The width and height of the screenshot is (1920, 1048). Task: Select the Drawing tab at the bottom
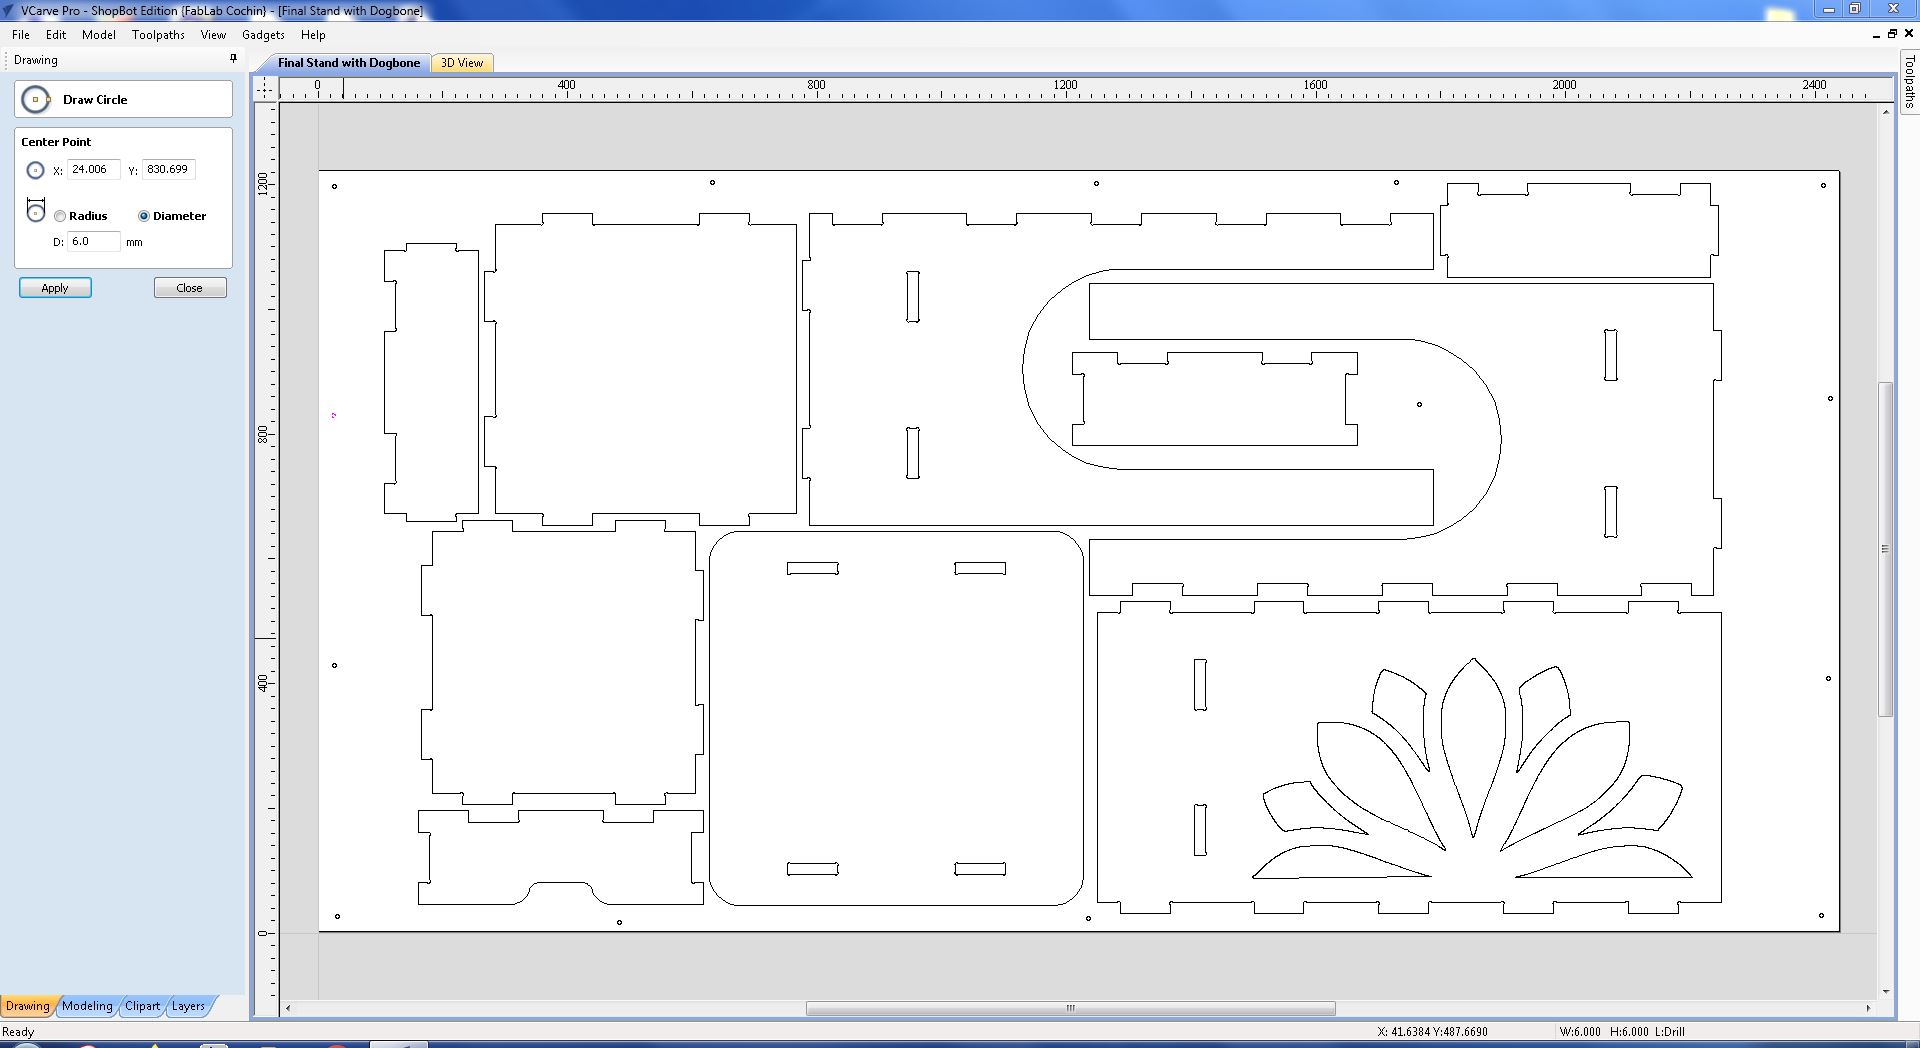(x=27, y=1006)
